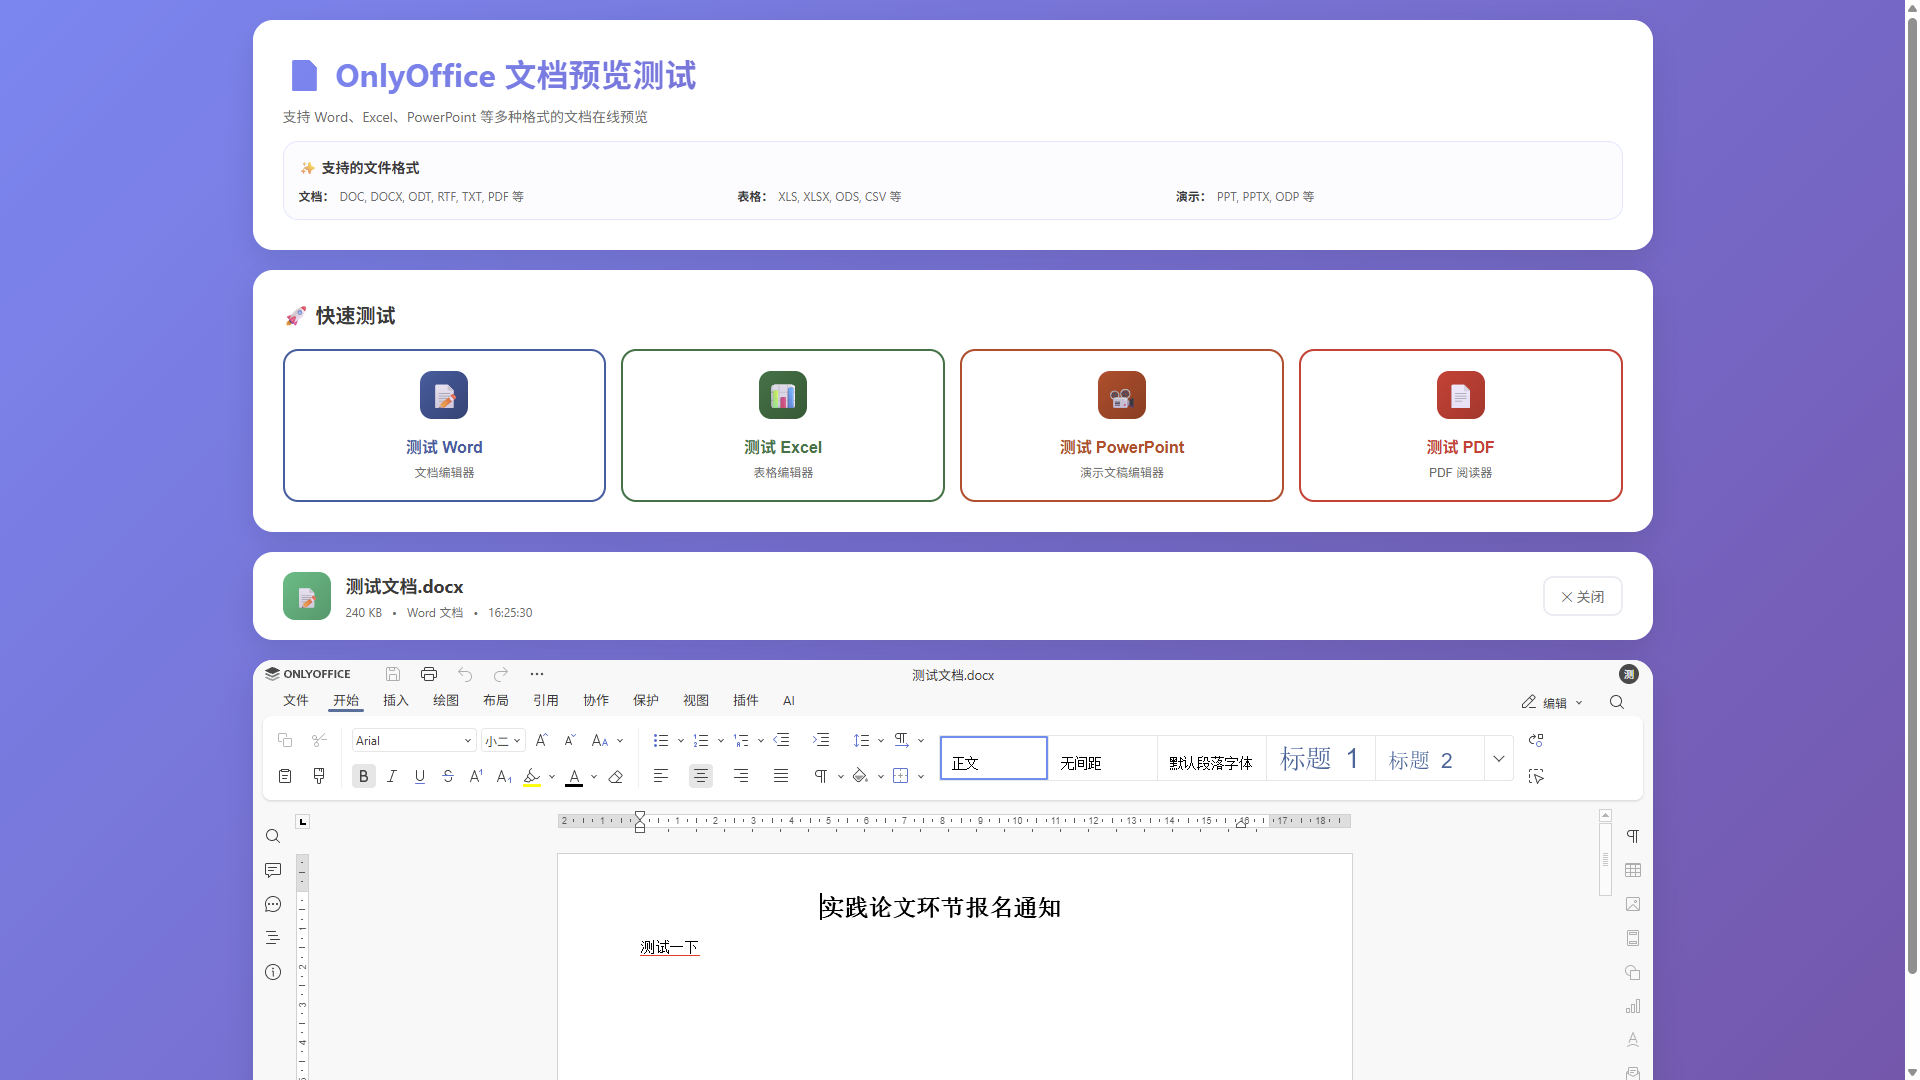Apply the yellow highlight color swatch
Screen dimensions: 1920x1080
coord(532,777)
